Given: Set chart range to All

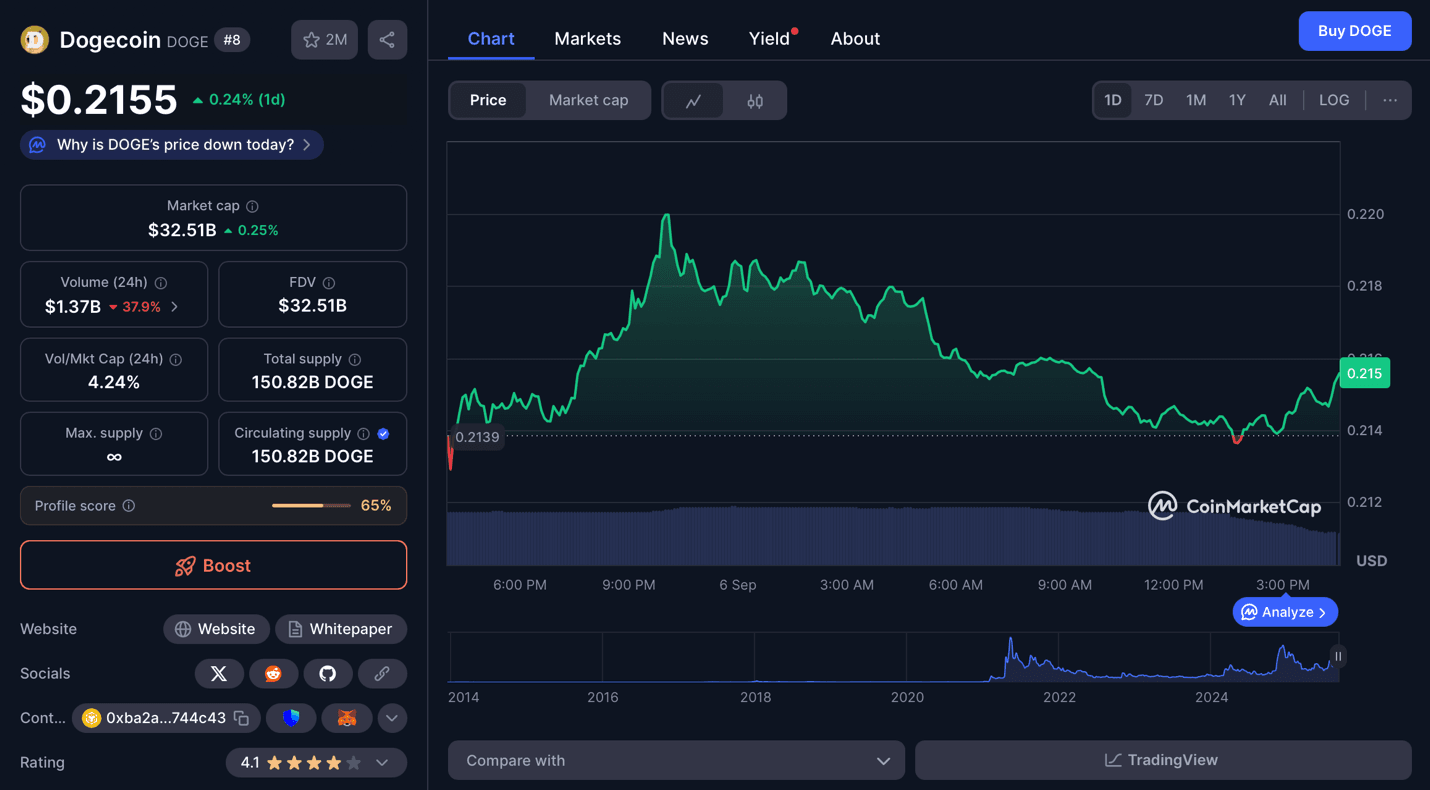Looking at the screenshot, I should [1278, 100].
